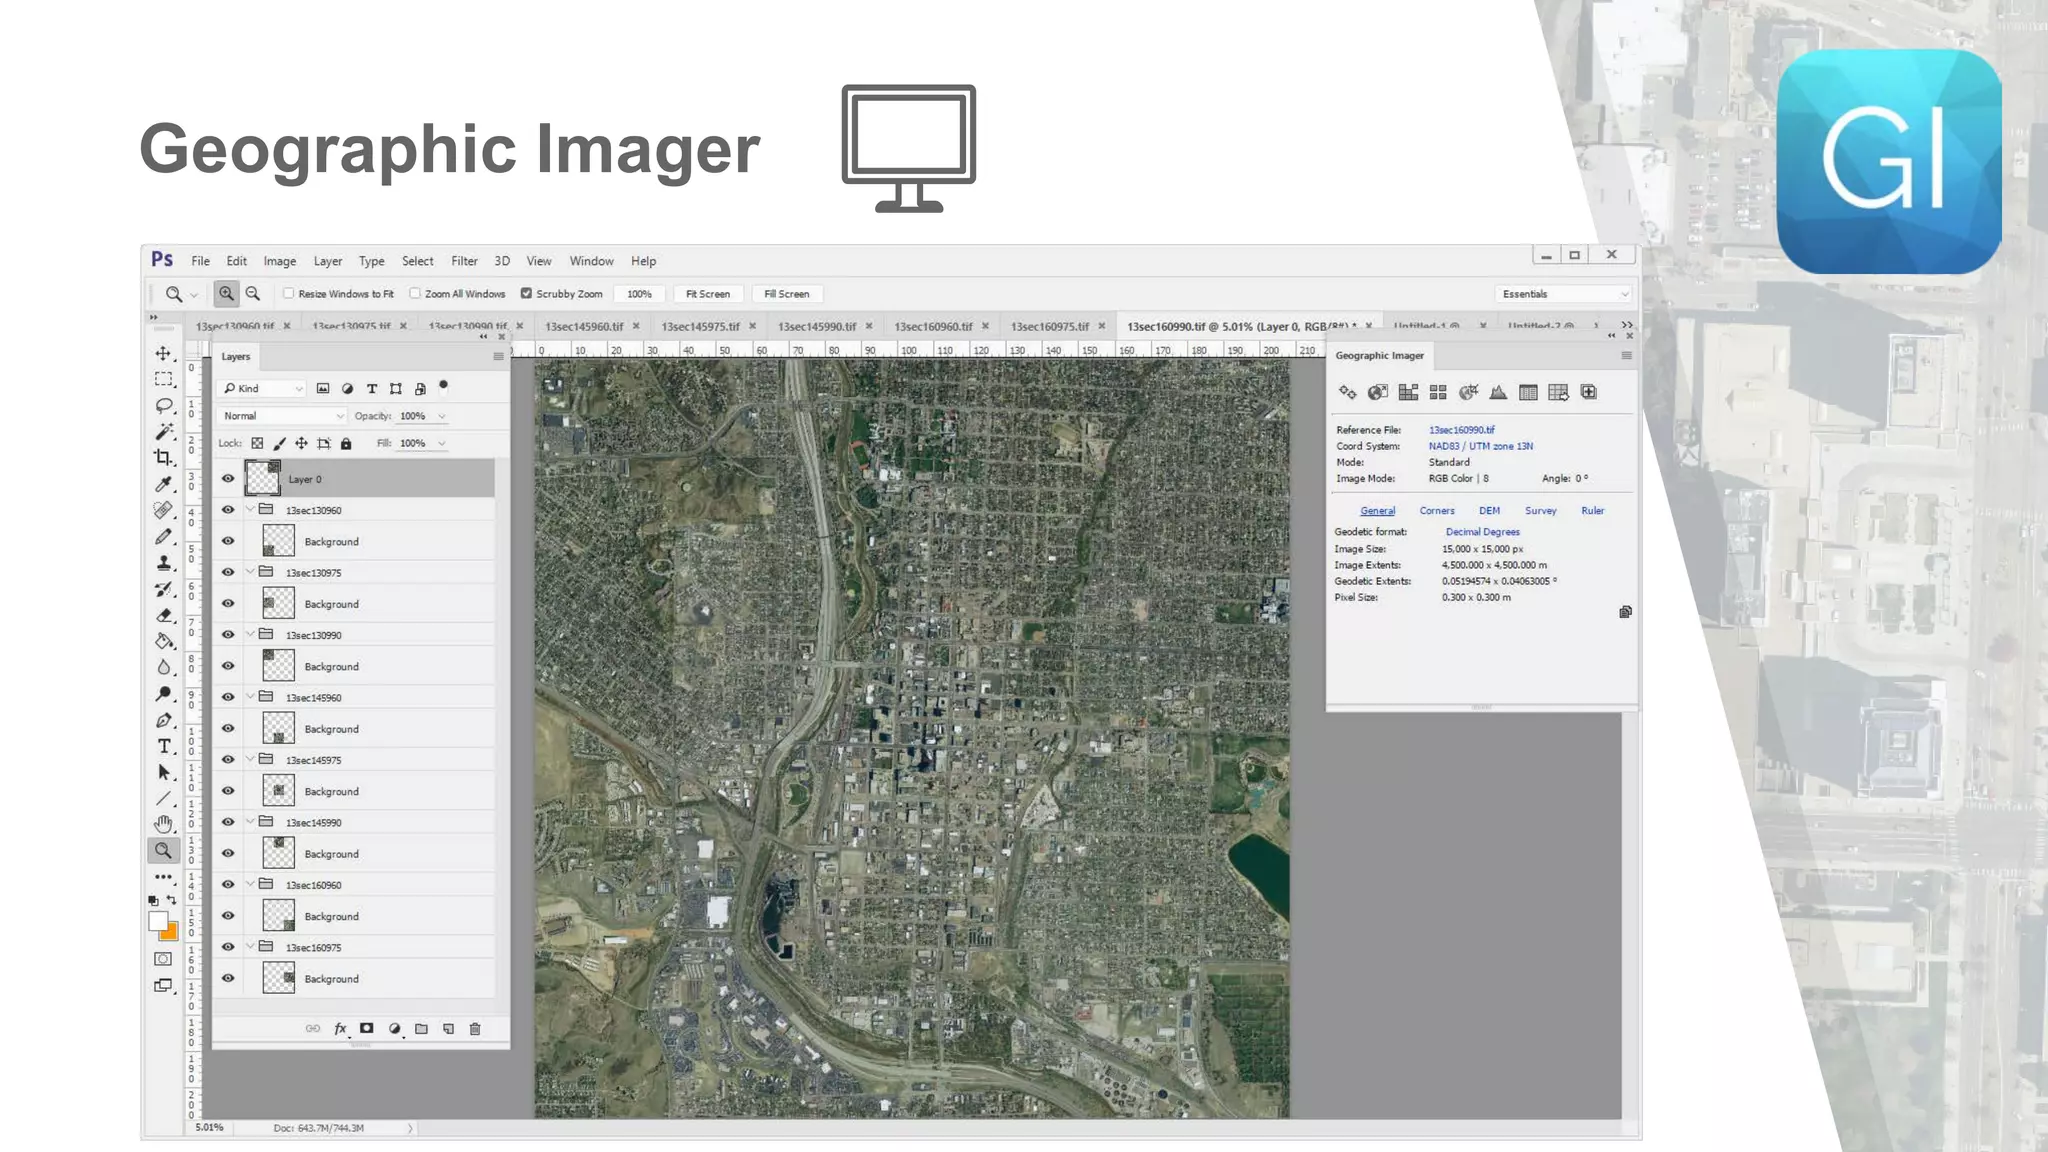Select the Hand tool

click(163, 824)
